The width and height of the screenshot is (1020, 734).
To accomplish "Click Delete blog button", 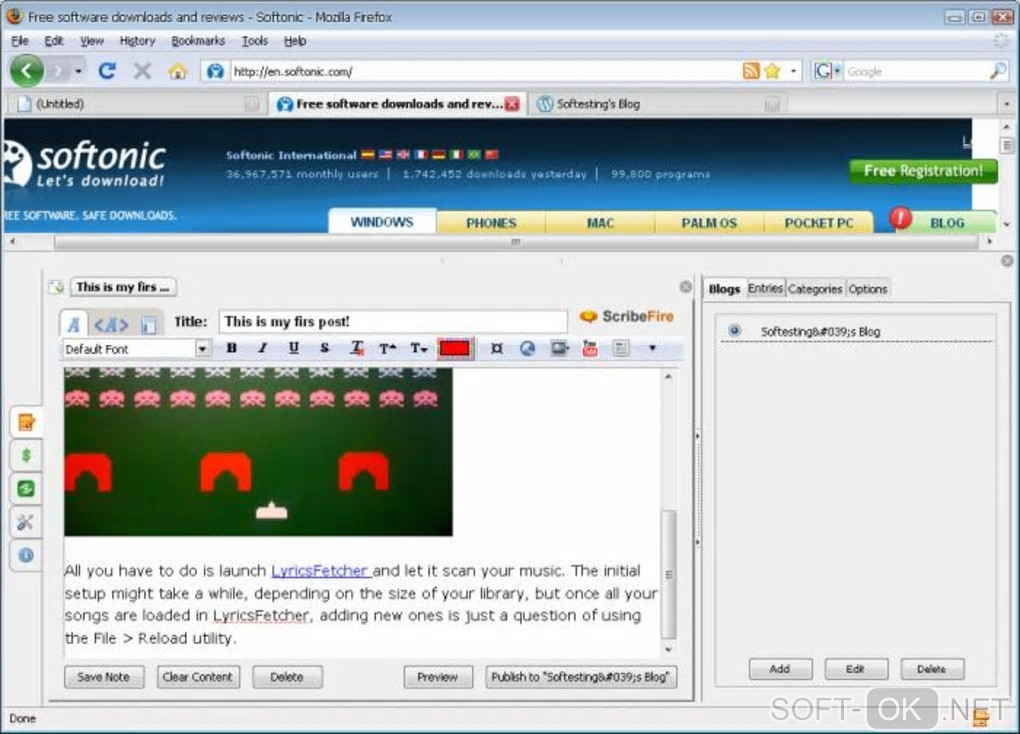I will point(932,669).
